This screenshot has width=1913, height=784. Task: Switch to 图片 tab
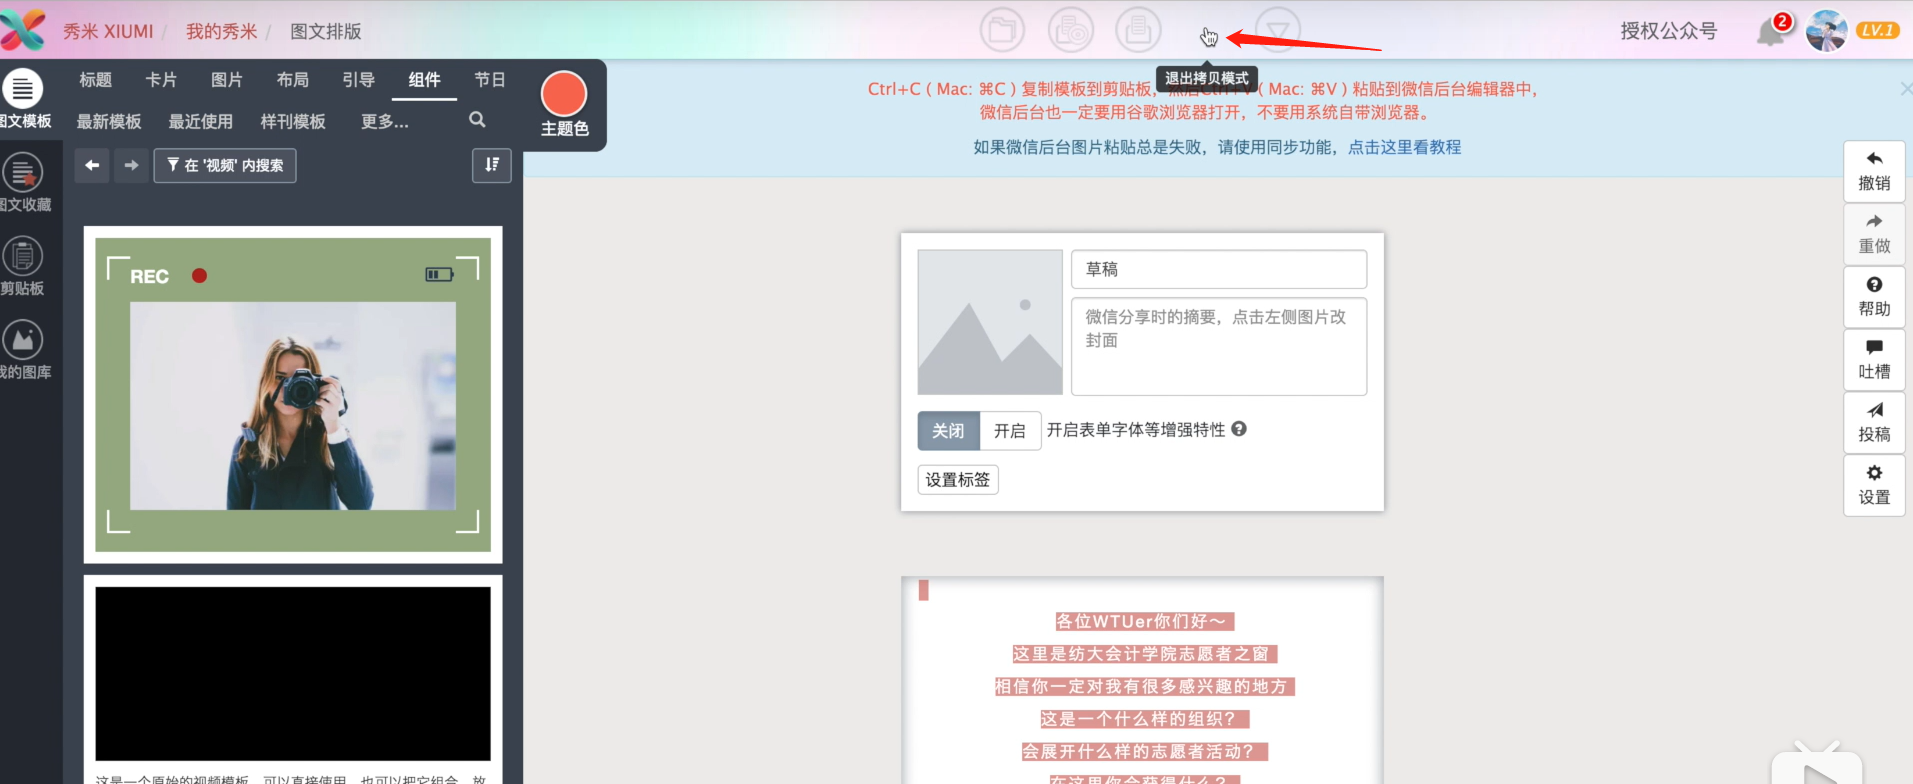pyautogui.click(x=227, y=80)
